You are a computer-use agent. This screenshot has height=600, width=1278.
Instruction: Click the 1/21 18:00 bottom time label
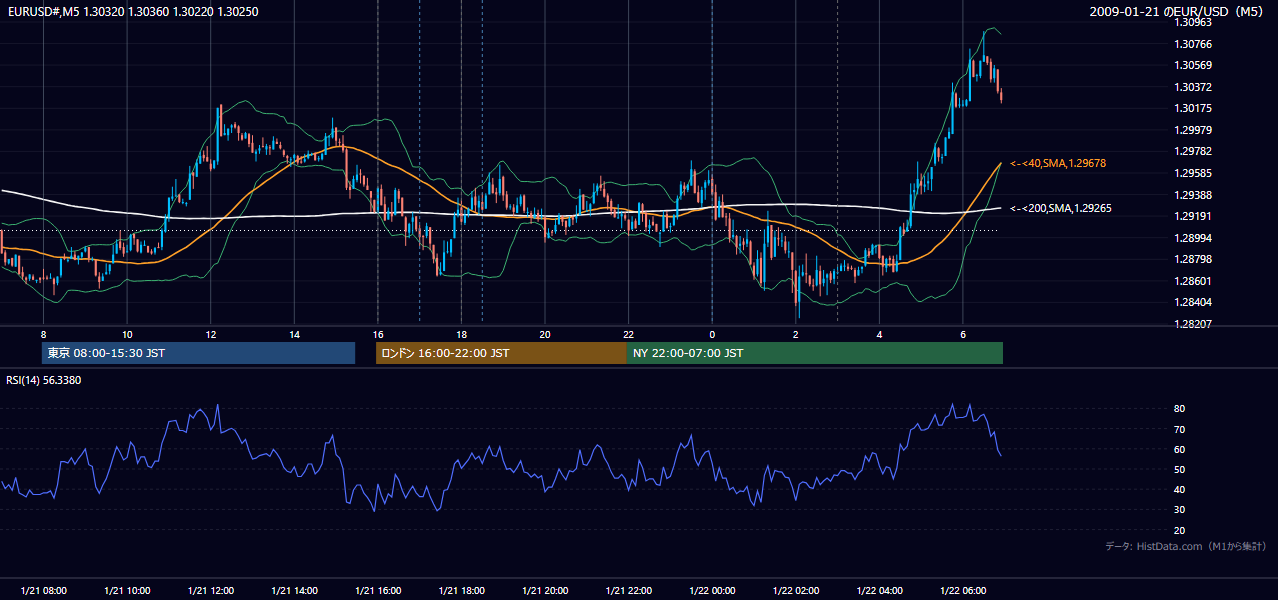pyautogui.click(x=461, y=591)
